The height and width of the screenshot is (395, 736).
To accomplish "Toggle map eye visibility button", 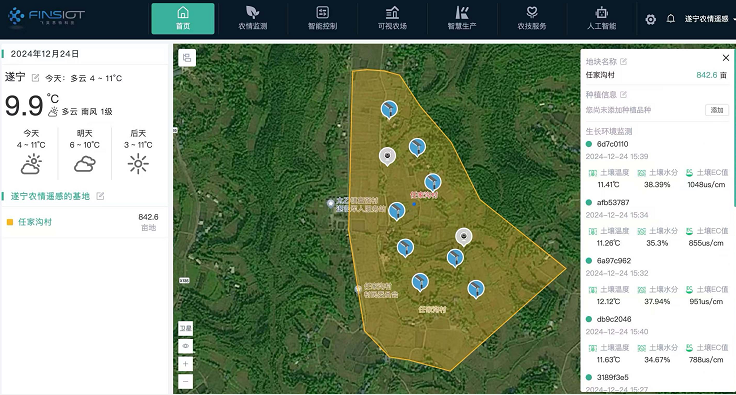I will pyautogui.click(x=185, y=346).
